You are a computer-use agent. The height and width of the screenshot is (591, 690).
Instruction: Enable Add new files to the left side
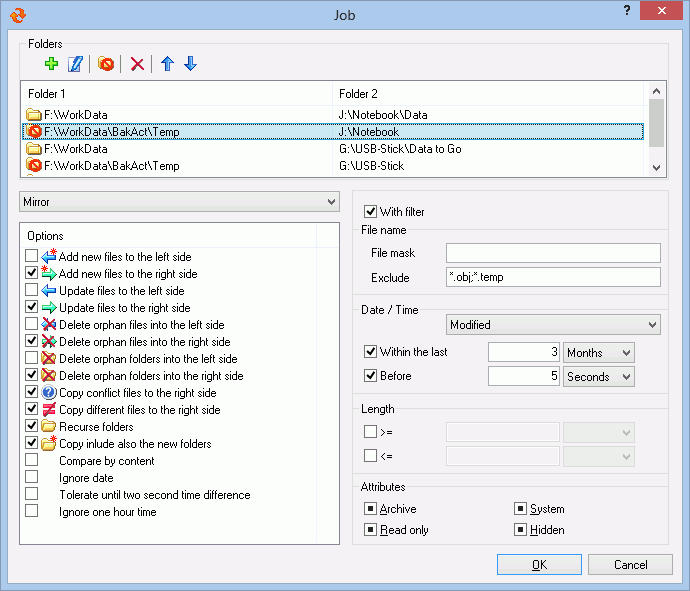pos(32,257)
